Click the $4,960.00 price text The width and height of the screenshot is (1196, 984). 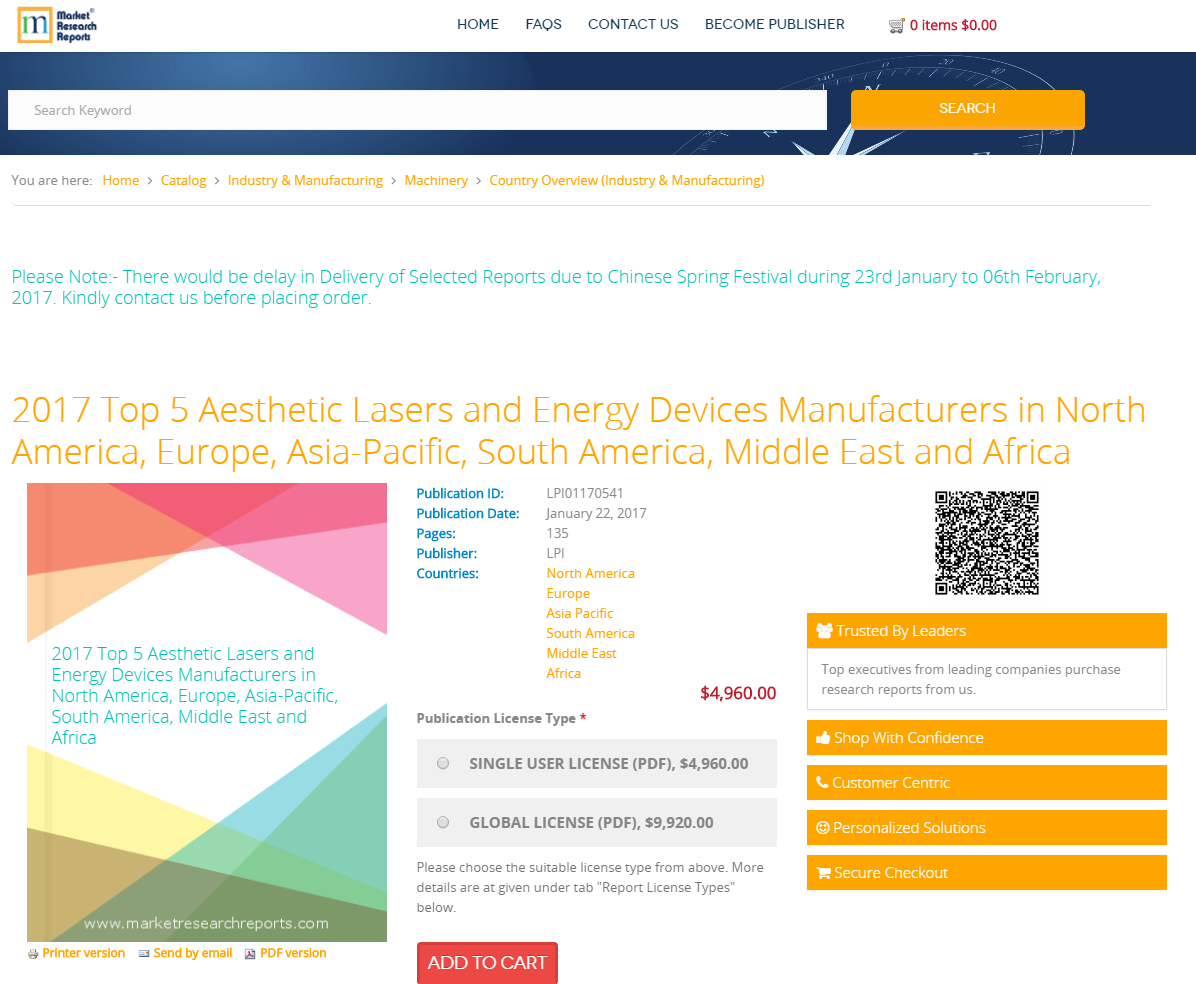(x=738, y=693)
